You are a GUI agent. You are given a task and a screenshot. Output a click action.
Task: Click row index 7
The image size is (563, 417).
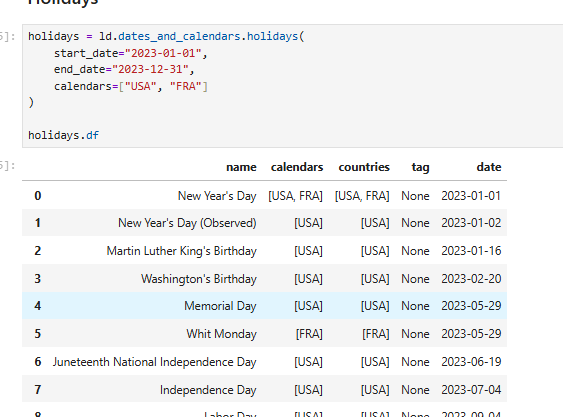38,390
